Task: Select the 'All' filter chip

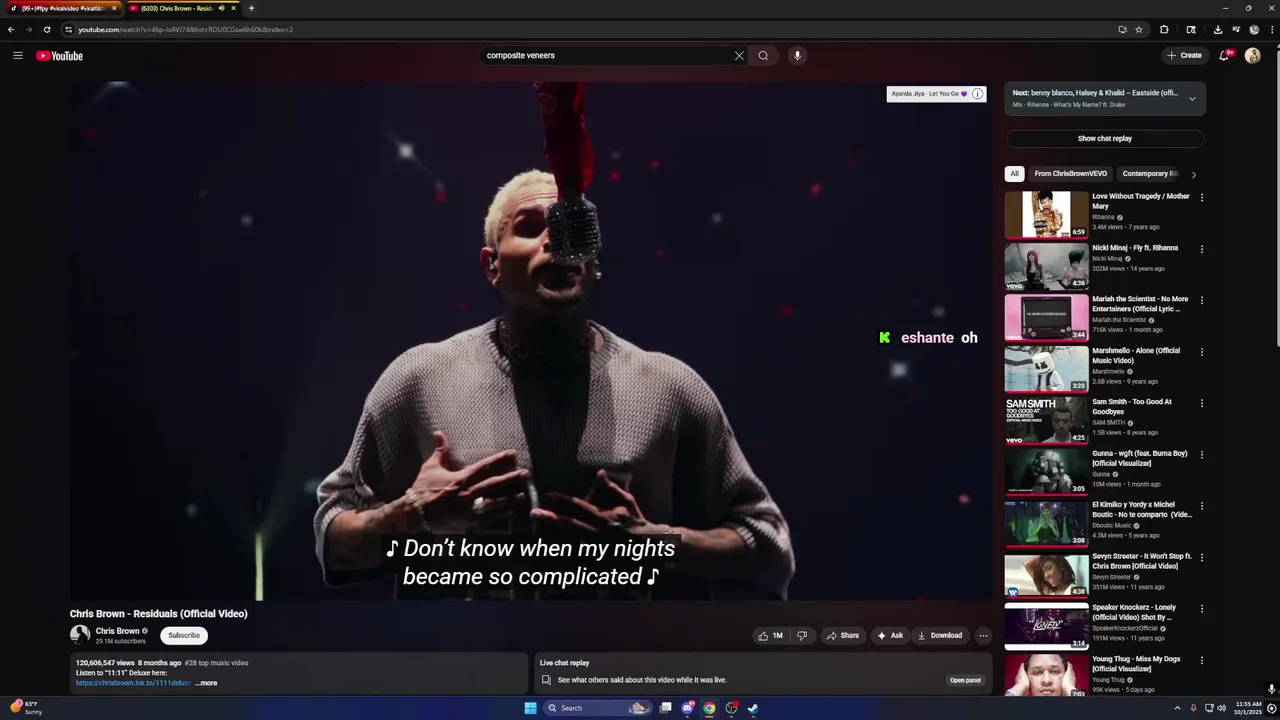Action: (x=1014, y=174)
